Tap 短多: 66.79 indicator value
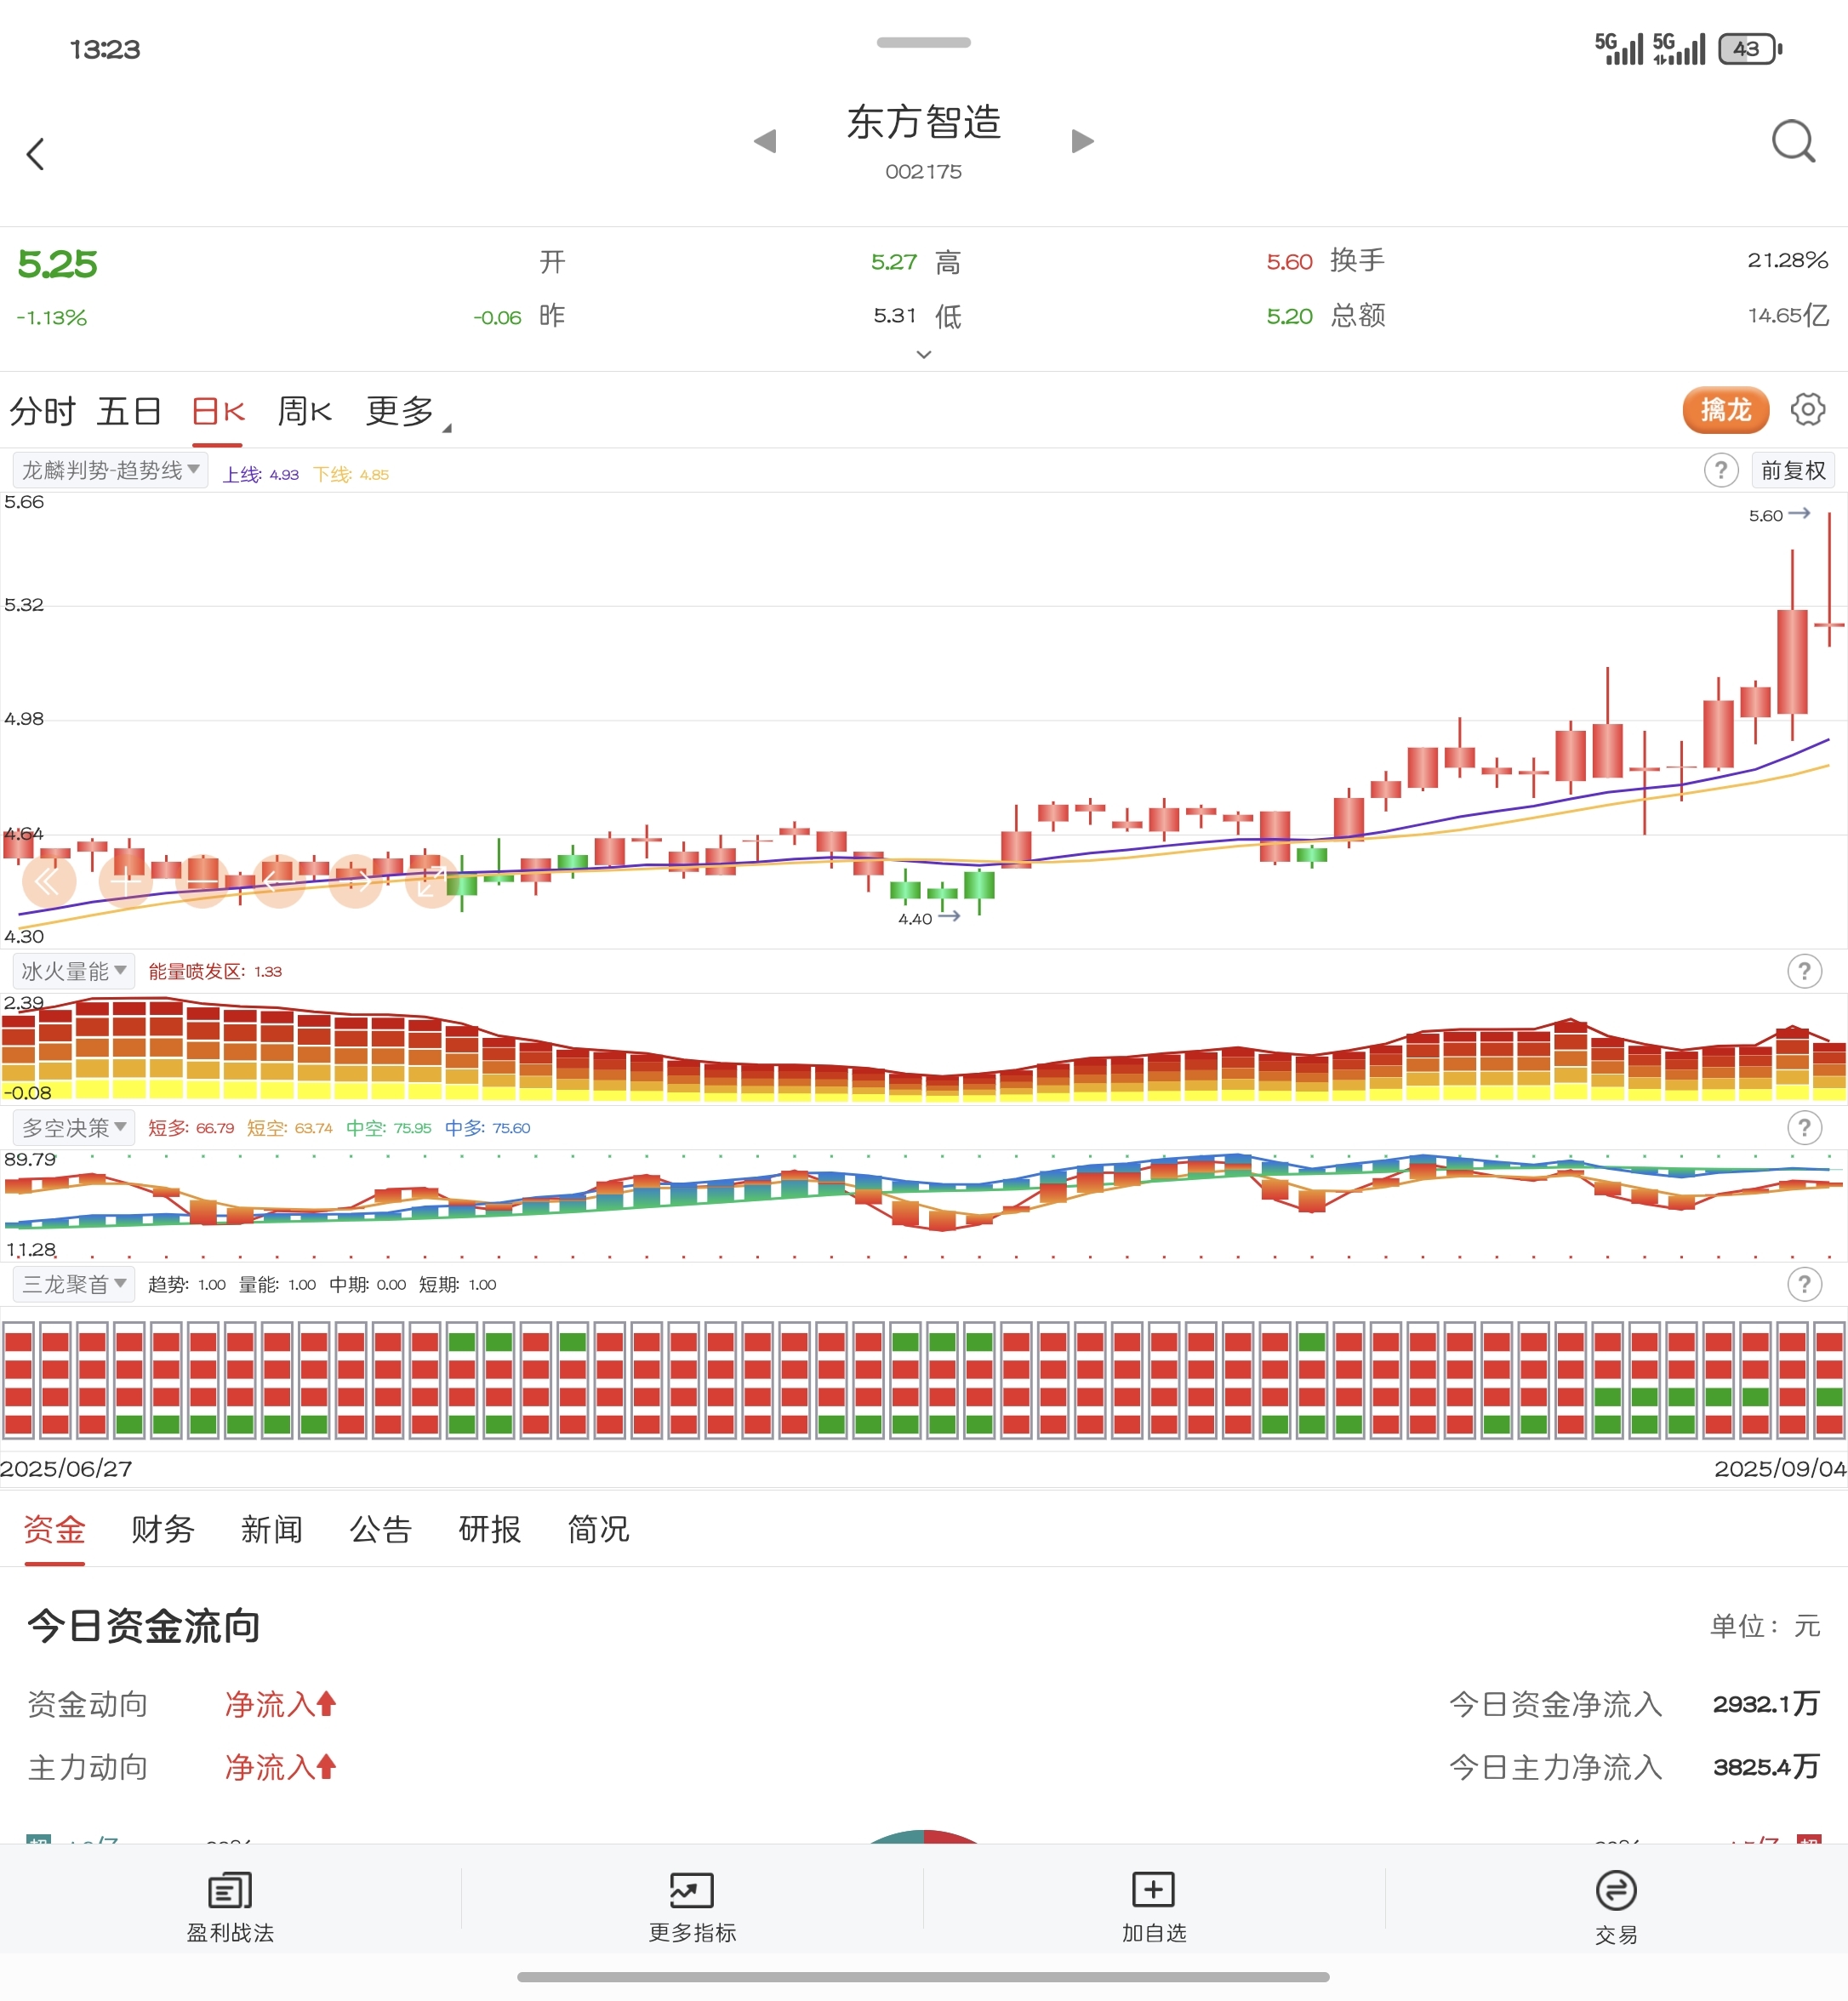The height and width of the screenshot is (2001, 1848). pyautogui.click(x=191, y=1128)
